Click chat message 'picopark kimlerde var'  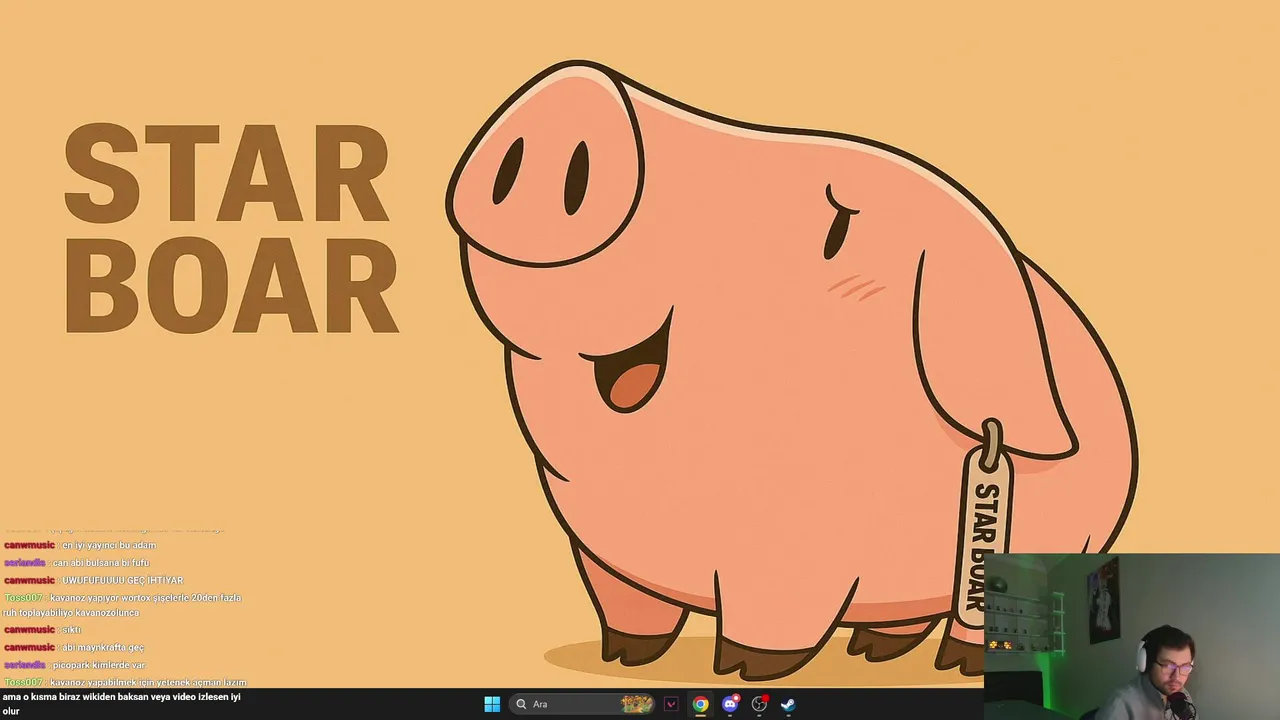click(98, 665)
